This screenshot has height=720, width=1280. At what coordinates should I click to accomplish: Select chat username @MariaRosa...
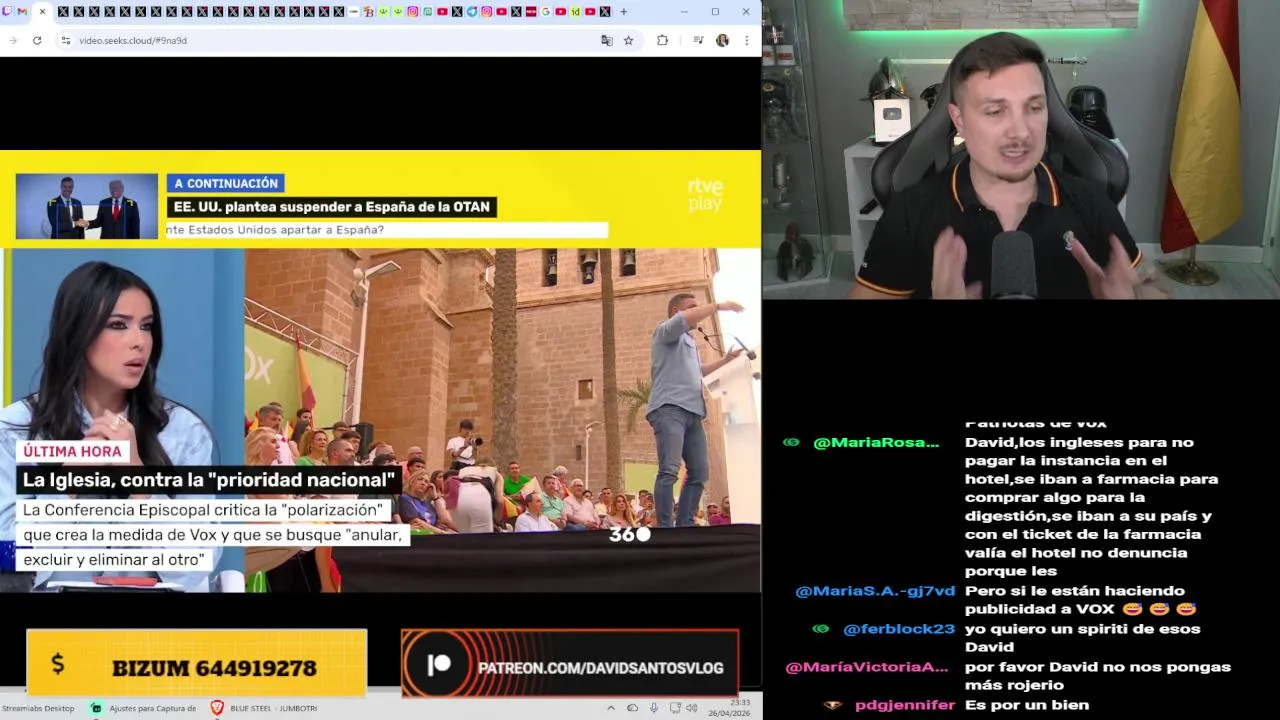click(x=876, y=442)
